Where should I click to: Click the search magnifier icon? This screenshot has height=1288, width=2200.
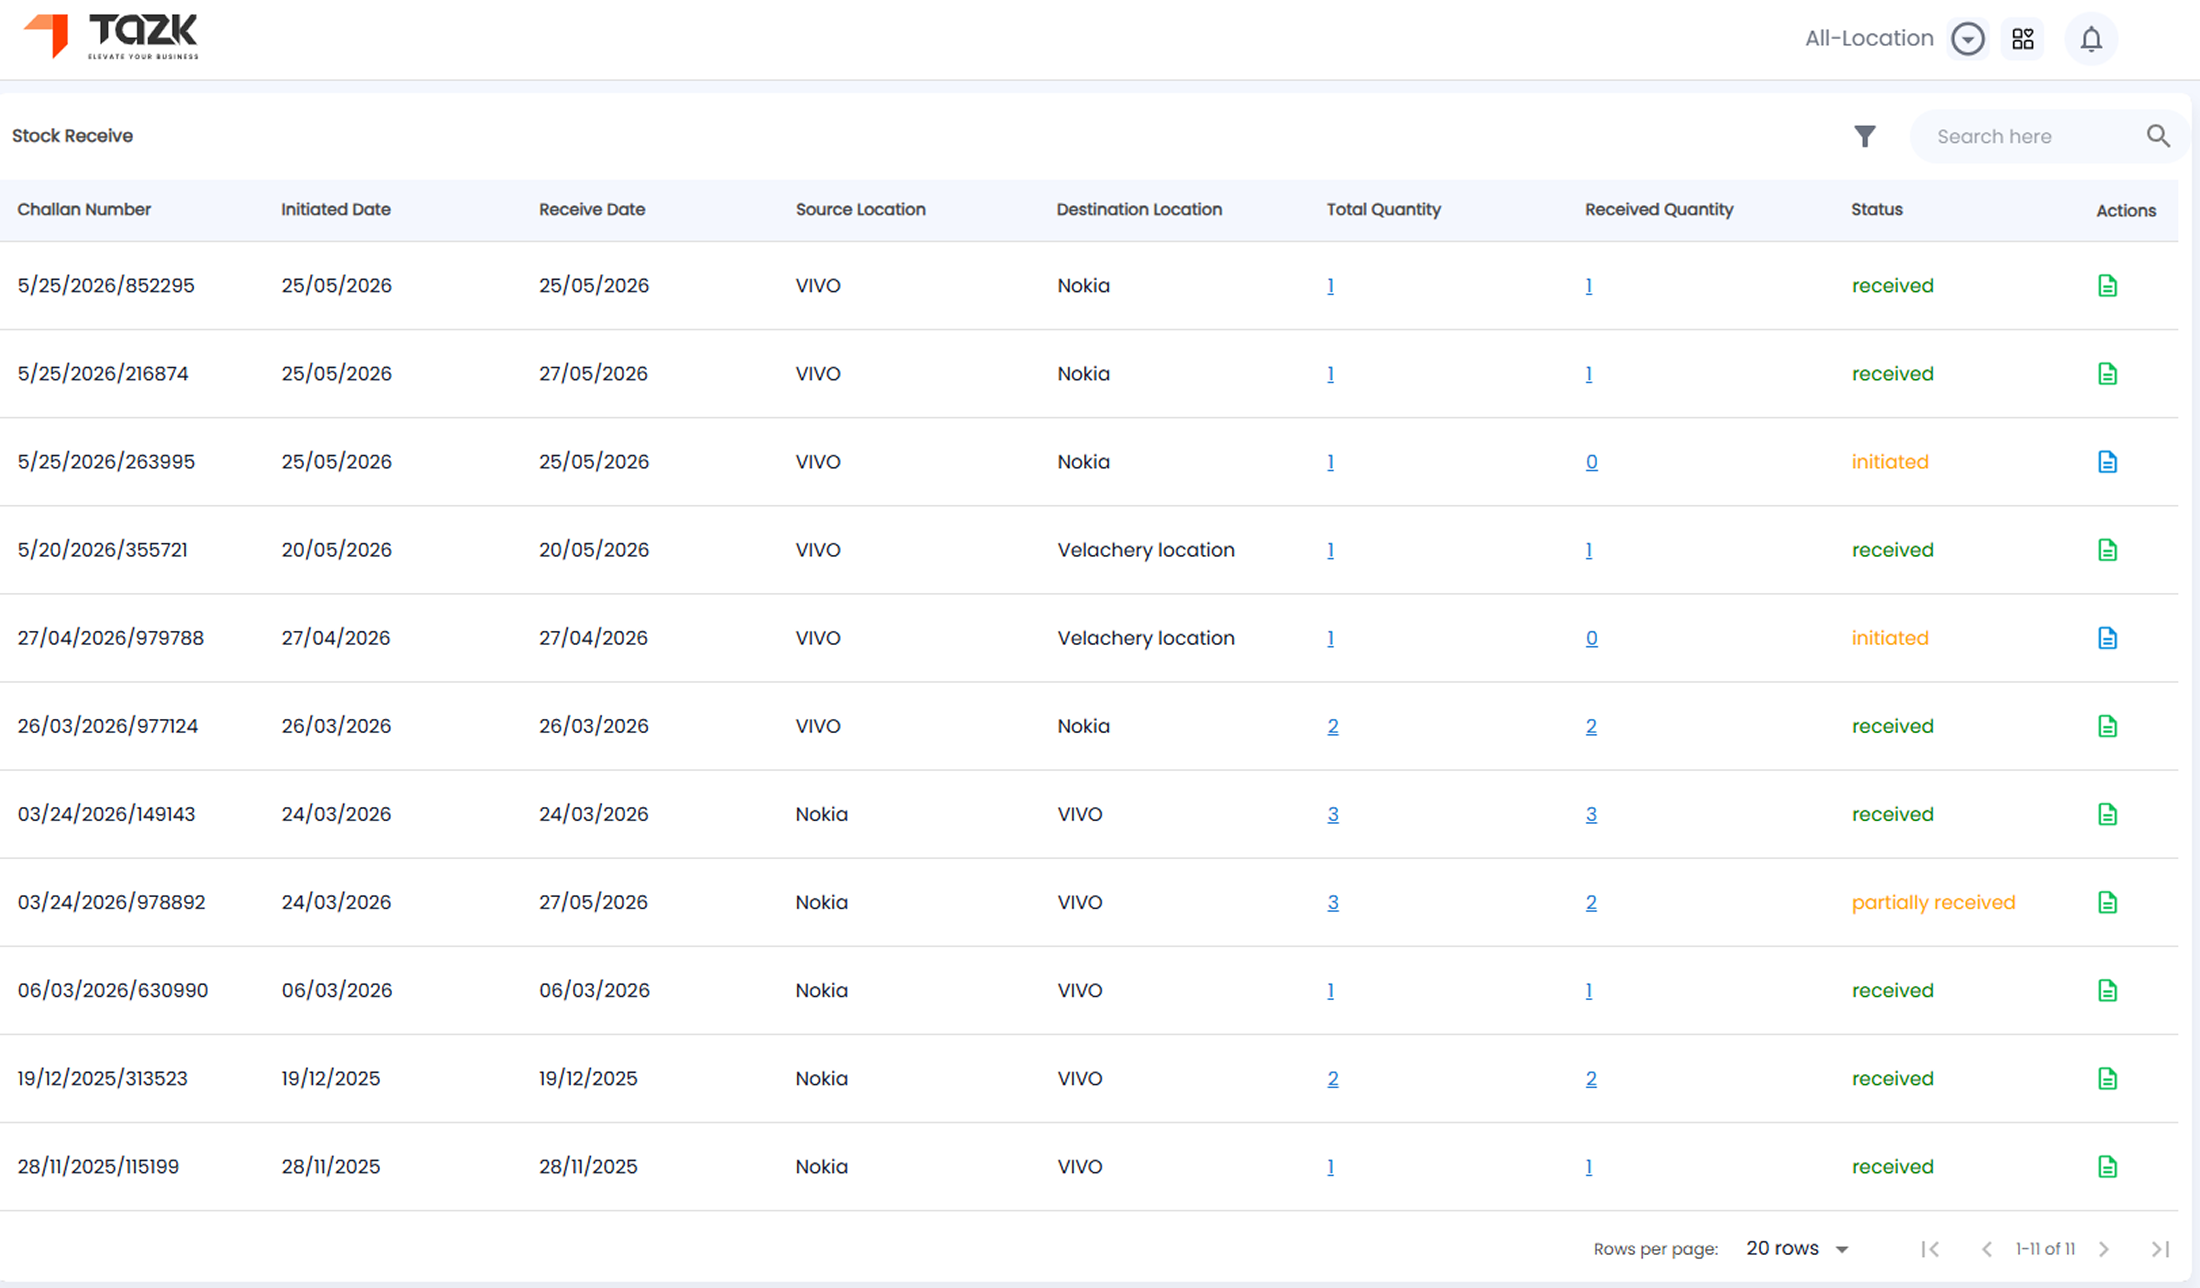pos(2158,136)
